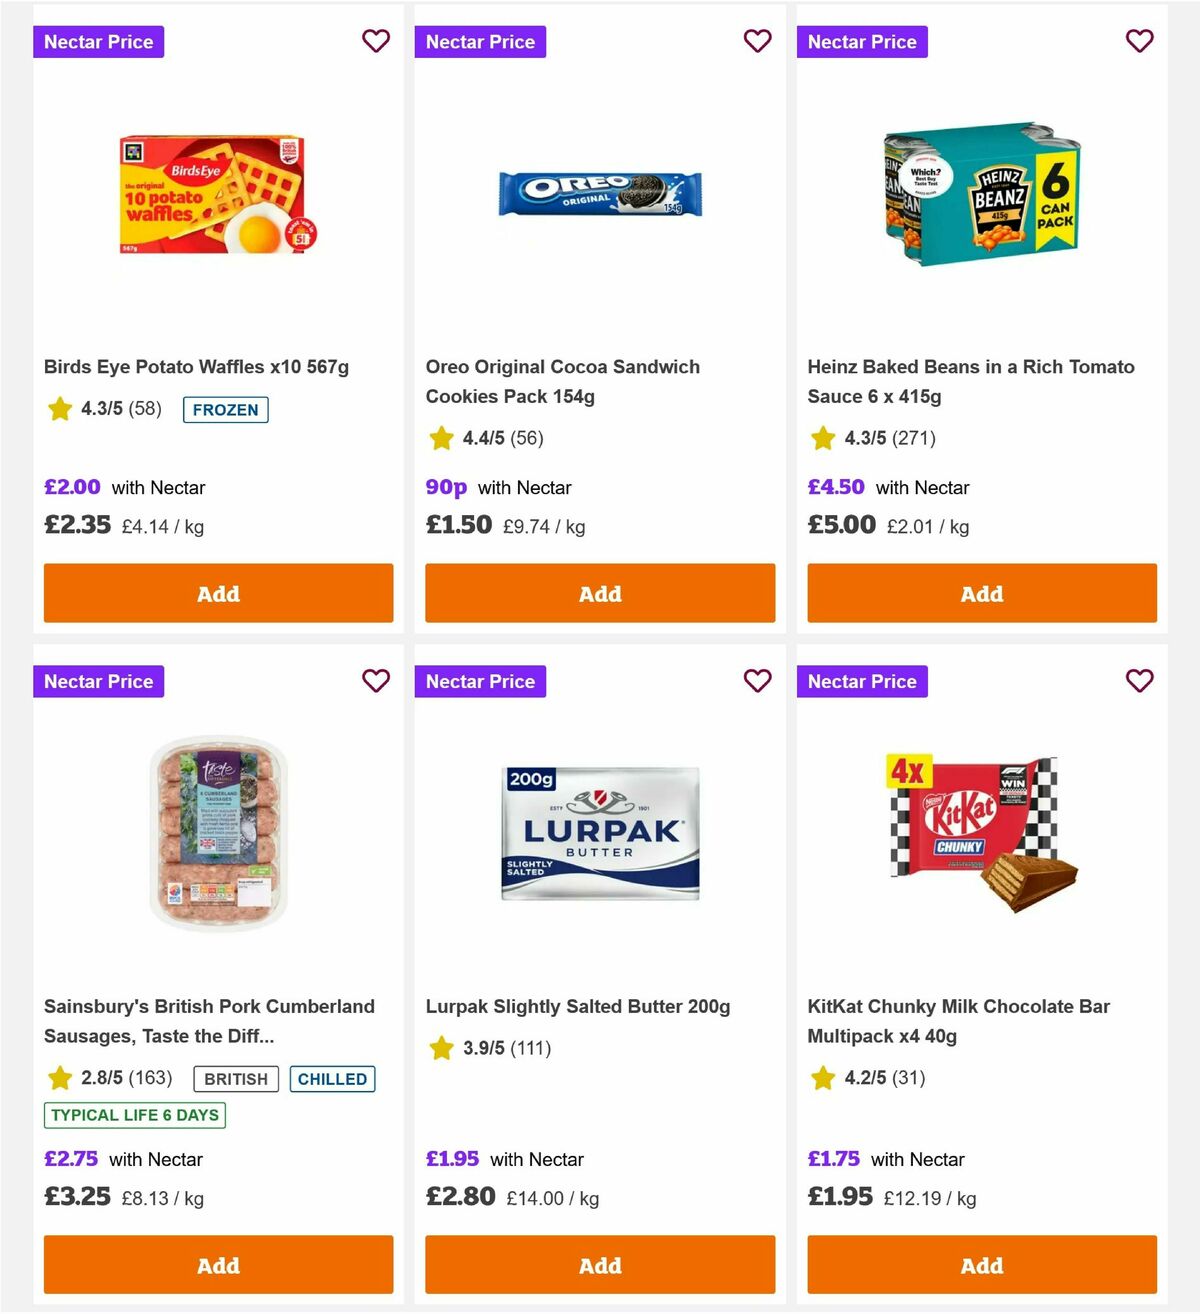This screenshot has width=1200, height=1314.
Task: Favourite the KitKat Chunky multipack
Action: point(1140,681)
